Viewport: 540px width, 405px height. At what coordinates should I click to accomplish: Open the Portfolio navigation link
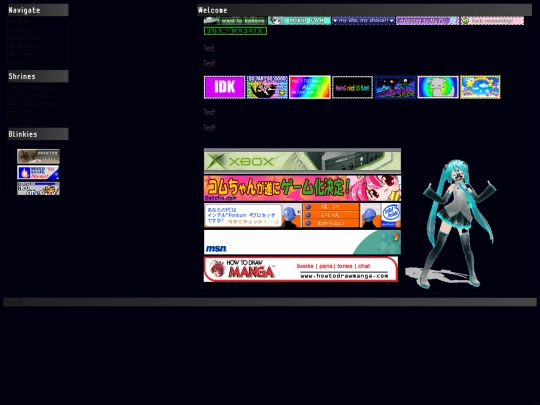click(29, 38)
